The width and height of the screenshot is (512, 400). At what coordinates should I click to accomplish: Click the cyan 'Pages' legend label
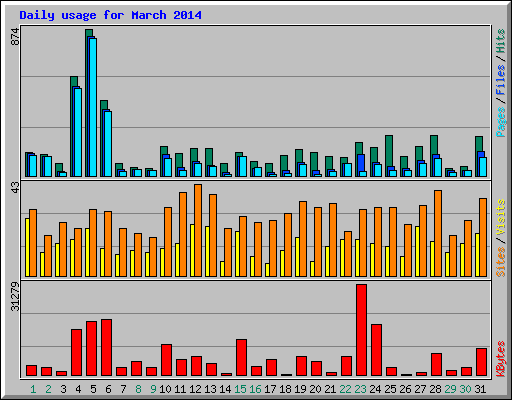(x=501, y=122)
